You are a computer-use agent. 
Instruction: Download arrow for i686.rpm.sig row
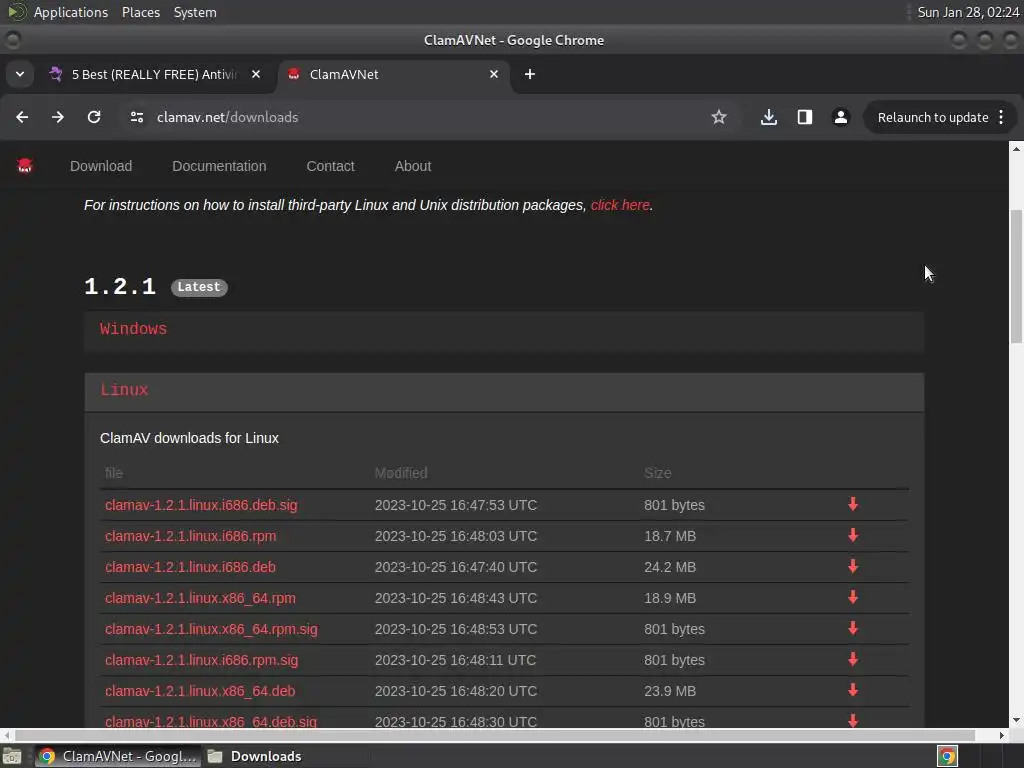(x=853, y=660)
